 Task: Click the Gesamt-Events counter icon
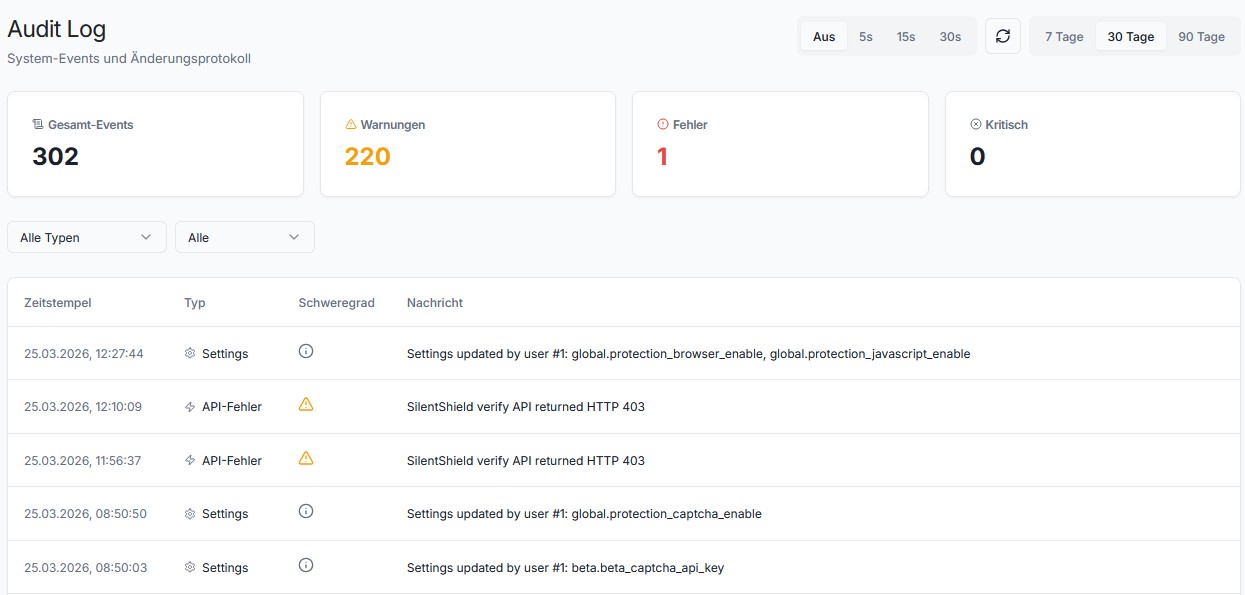(x=38, y=124)
